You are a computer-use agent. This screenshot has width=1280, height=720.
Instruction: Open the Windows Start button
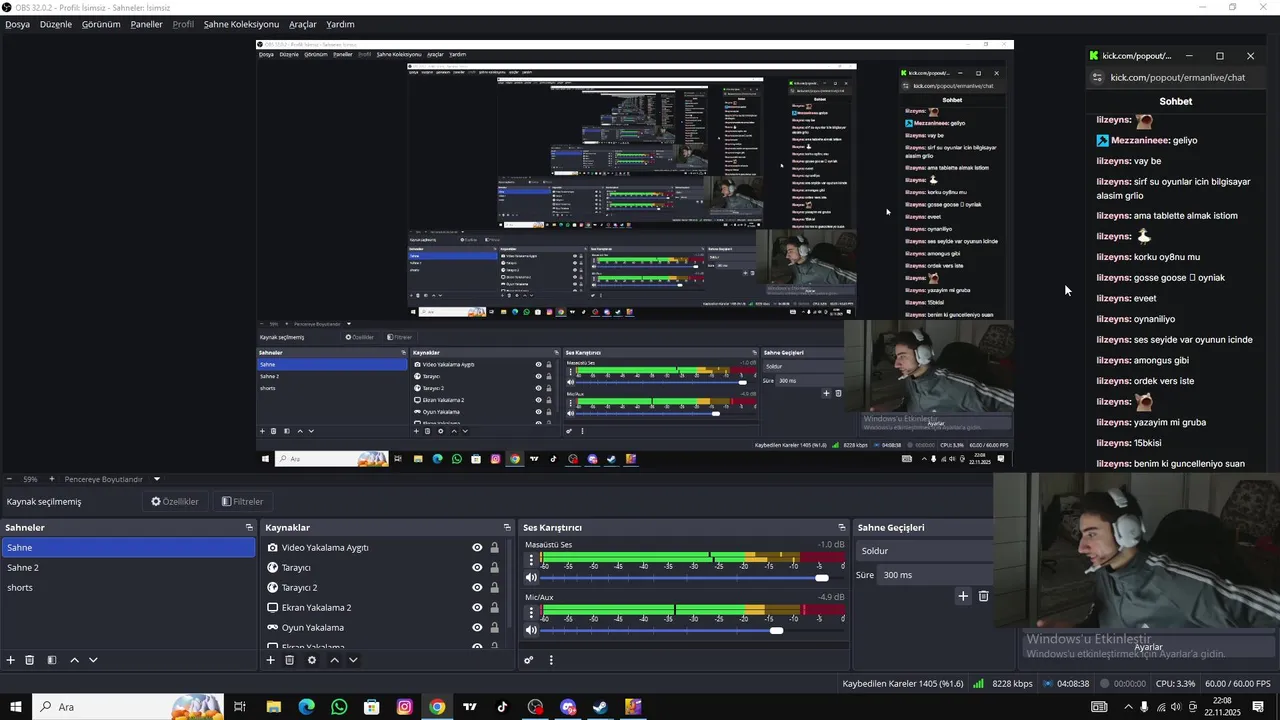point(16,707)
